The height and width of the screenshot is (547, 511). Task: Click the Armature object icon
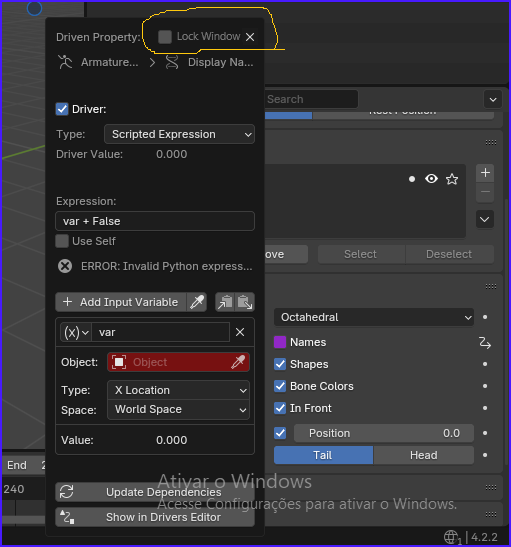(x=65, y=62)
